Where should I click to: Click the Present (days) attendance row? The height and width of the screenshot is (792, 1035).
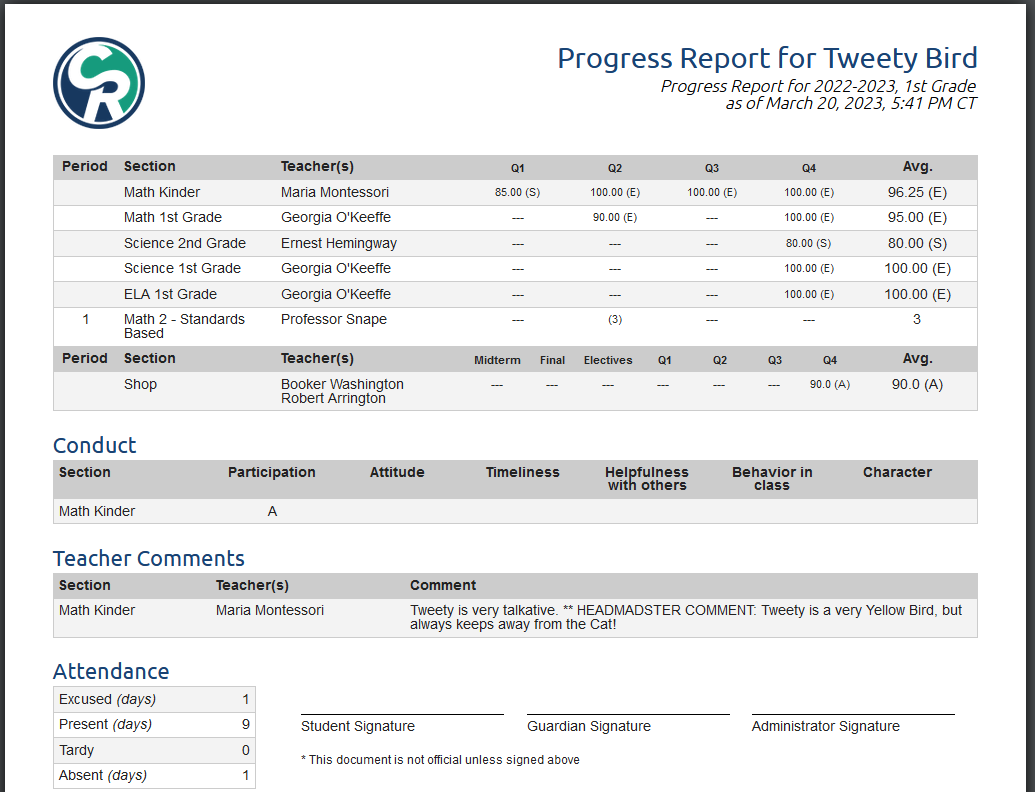click(105, 724)
